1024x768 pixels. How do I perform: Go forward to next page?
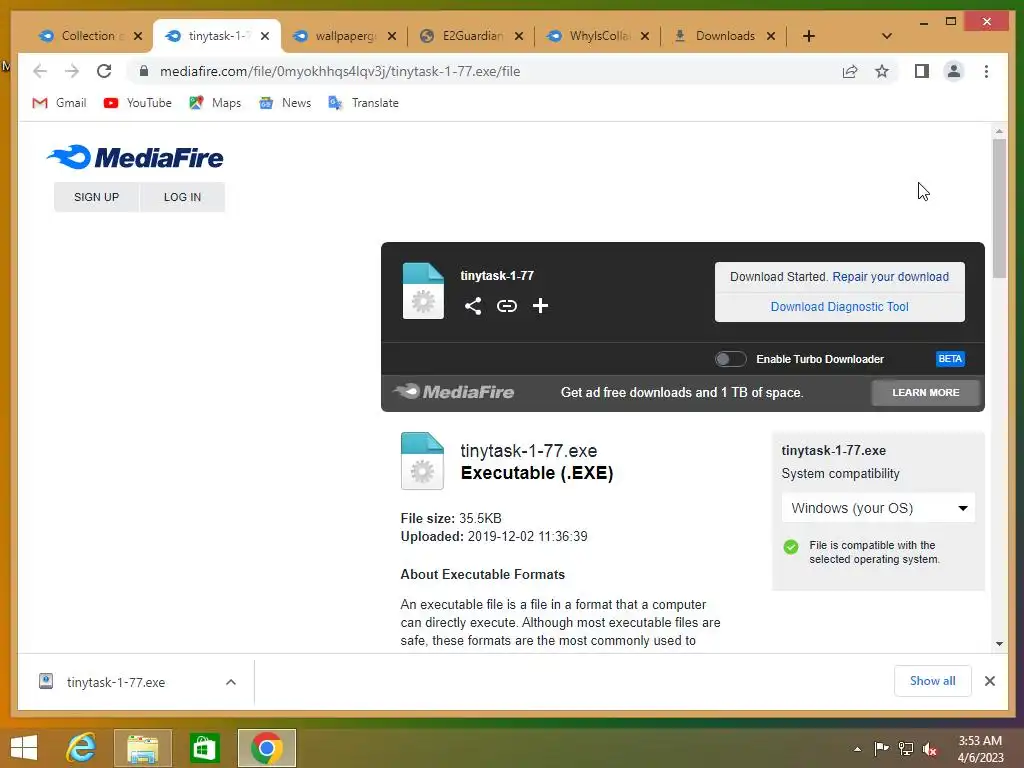click(x=72, y=71)
